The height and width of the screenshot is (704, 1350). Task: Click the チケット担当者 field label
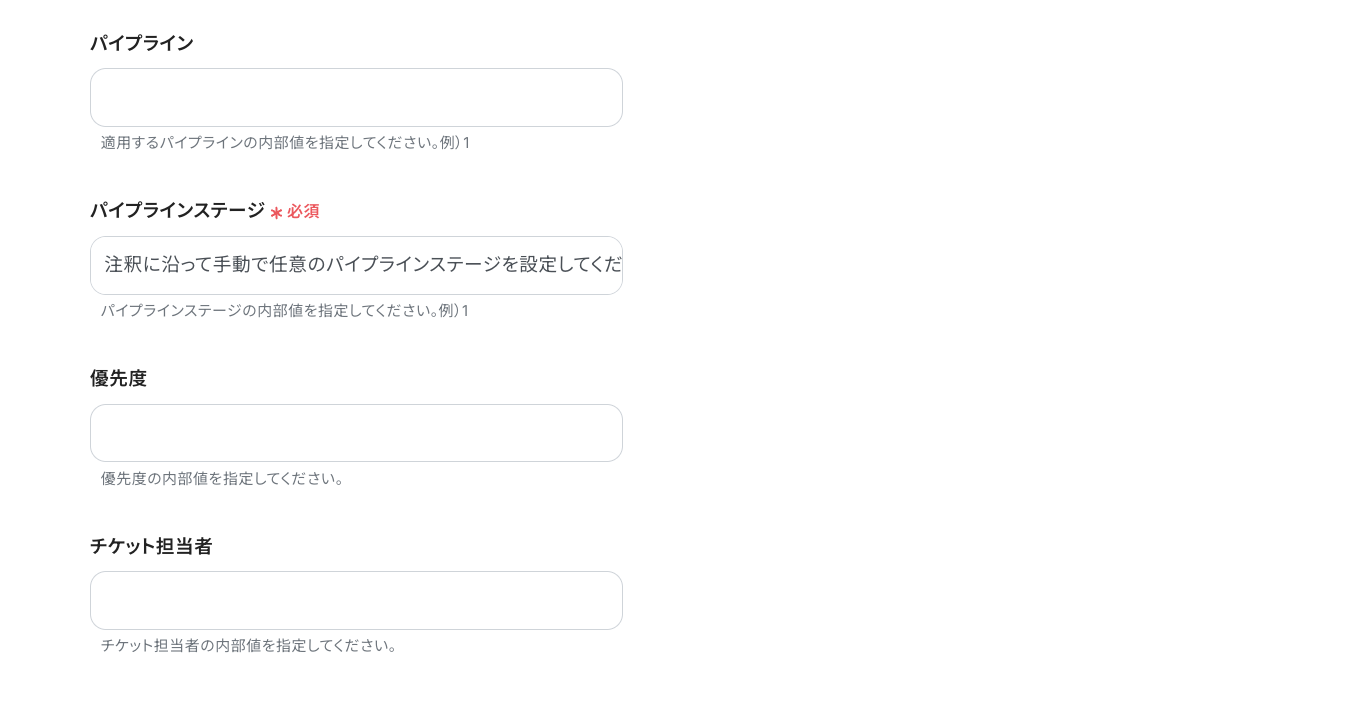pyautogui.click(x=151, y=546)
